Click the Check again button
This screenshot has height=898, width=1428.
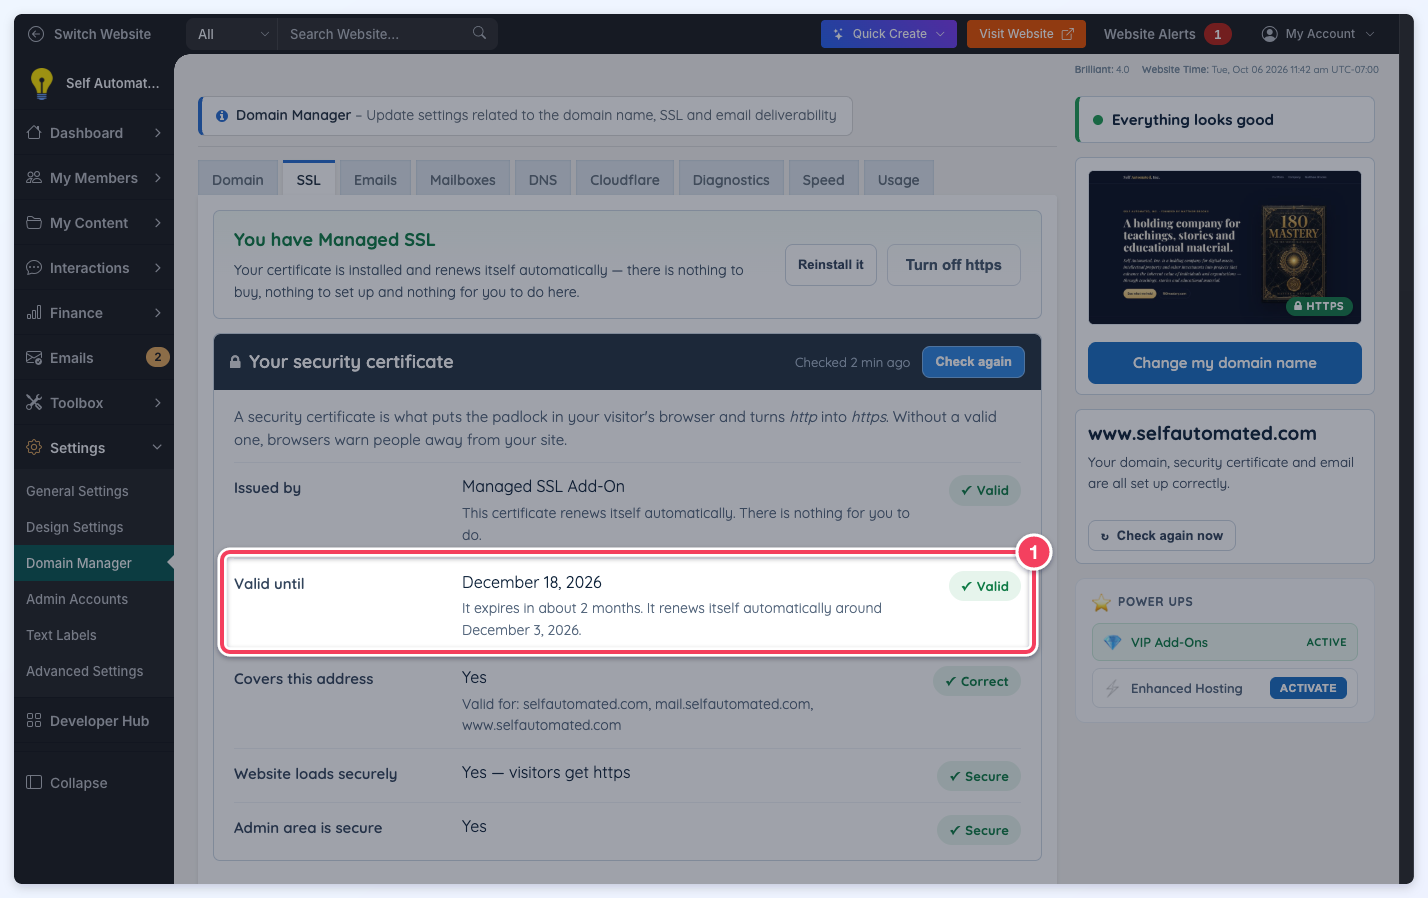click(973, 362)
